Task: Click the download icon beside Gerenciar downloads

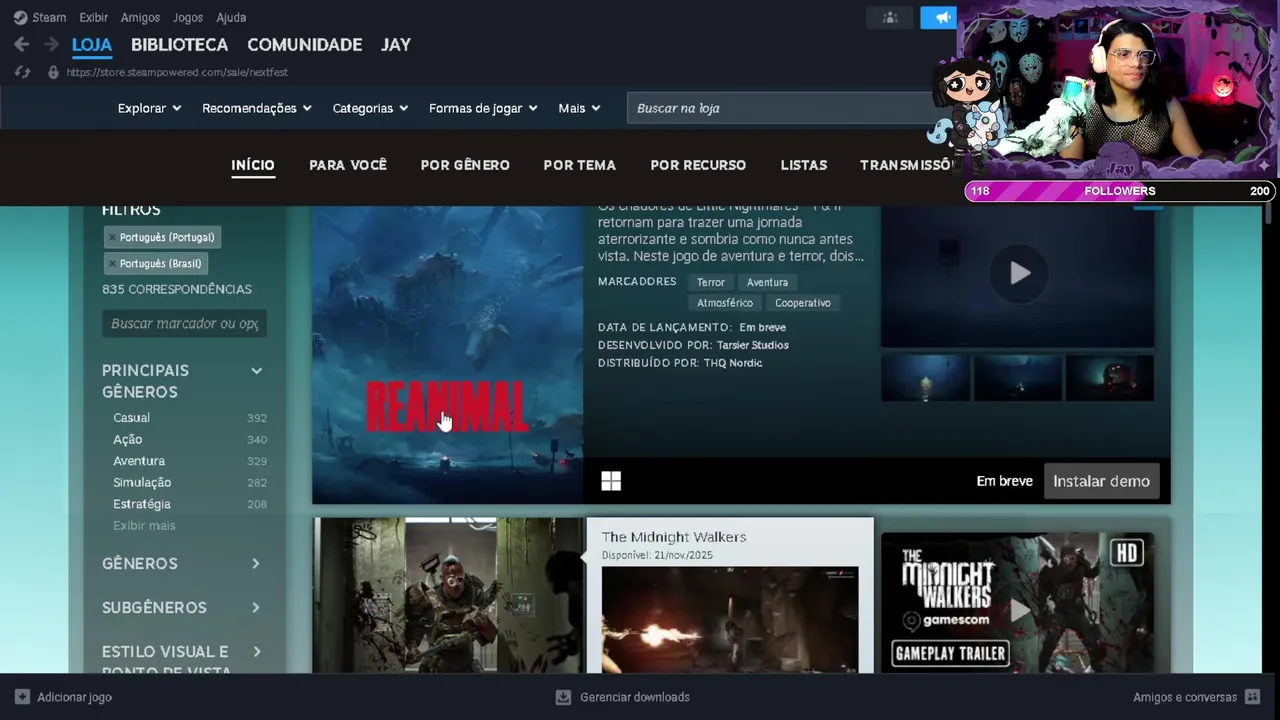Action: tap(563, 697)
